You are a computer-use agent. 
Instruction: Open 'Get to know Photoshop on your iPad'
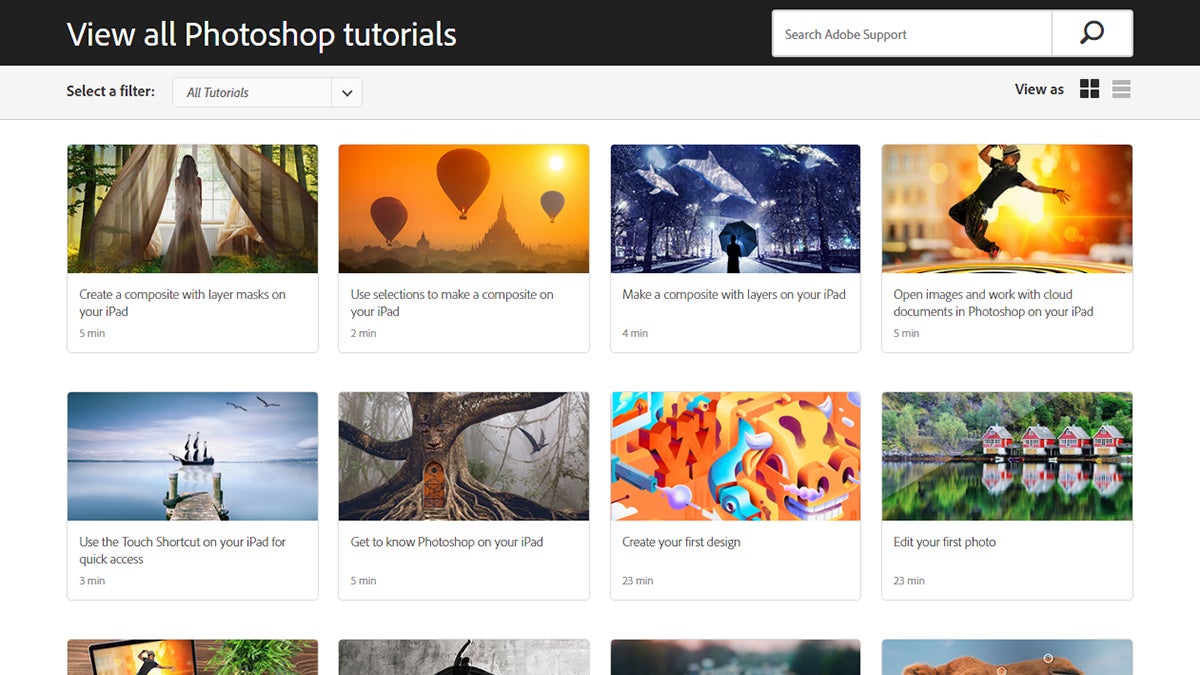tap(447, 542)
